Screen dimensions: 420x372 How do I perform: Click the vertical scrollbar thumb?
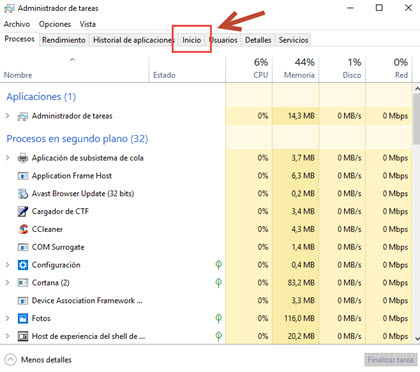(416, 119)
